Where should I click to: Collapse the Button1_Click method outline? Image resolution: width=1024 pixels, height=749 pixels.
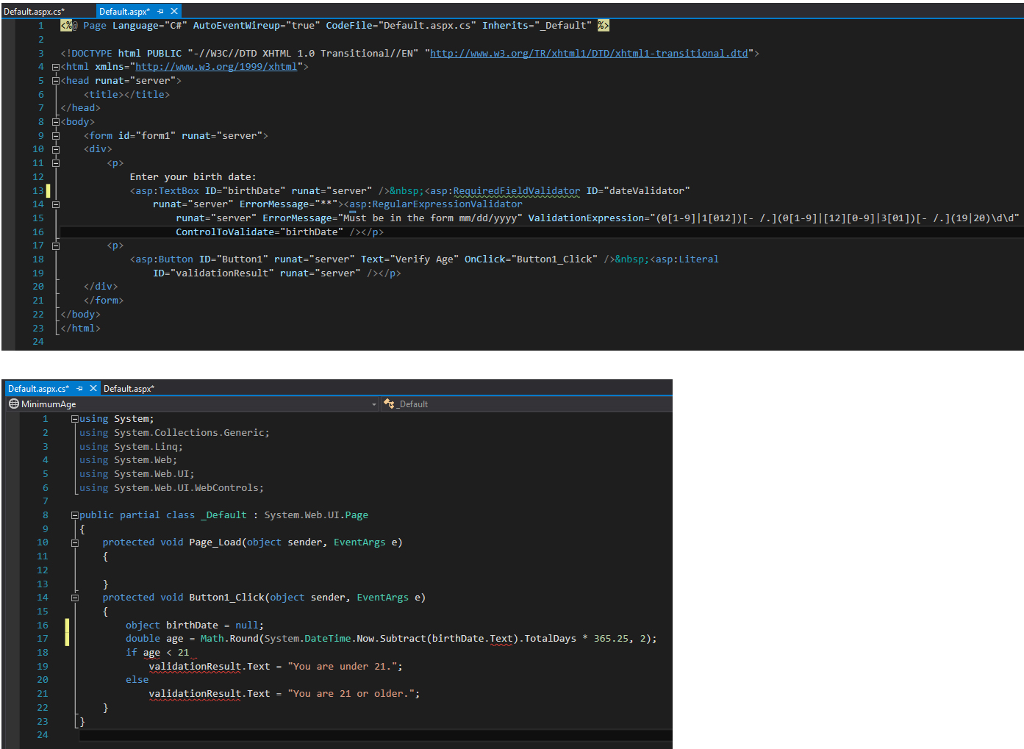pos(75,598)
